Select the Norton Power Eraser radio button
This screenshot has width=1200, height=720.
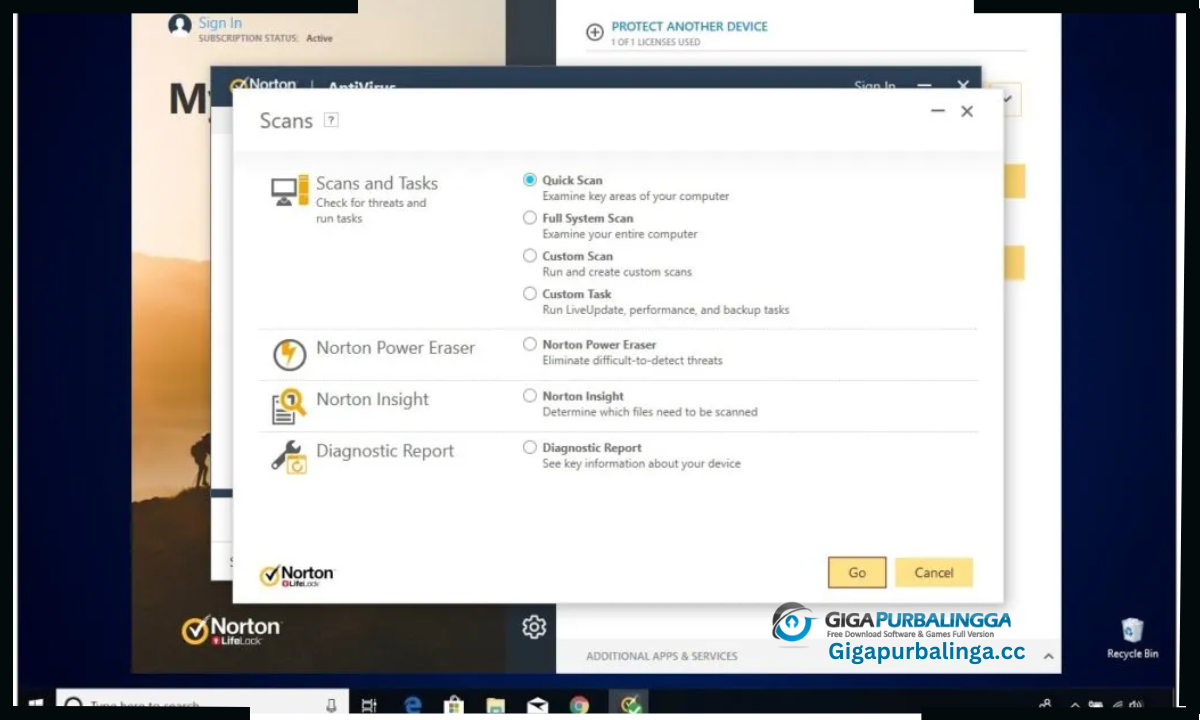pos(530,344)
